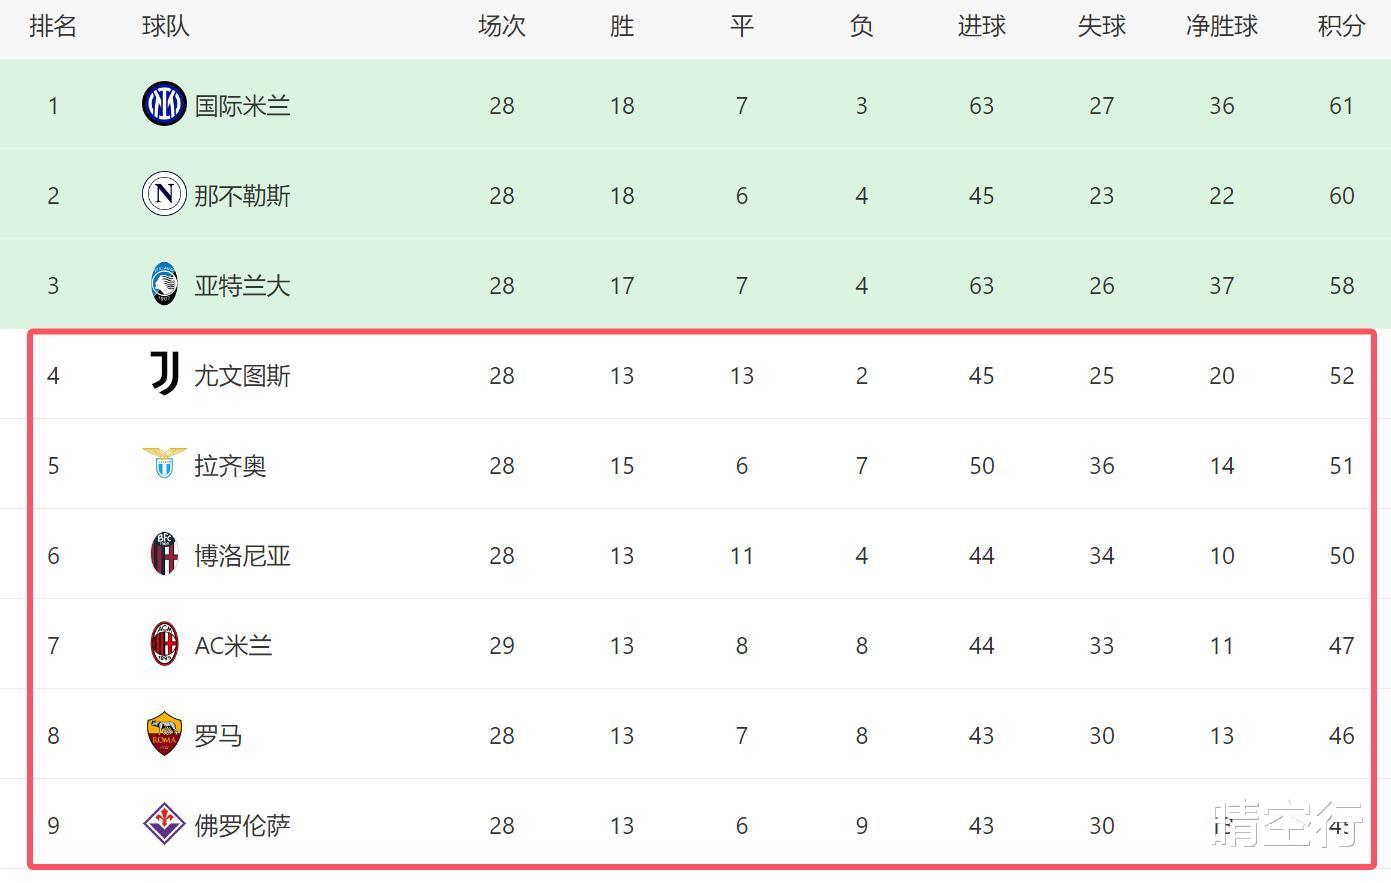Click AC米兰 points value 47
1391x883 pixels.
(x=1341, y=646)
